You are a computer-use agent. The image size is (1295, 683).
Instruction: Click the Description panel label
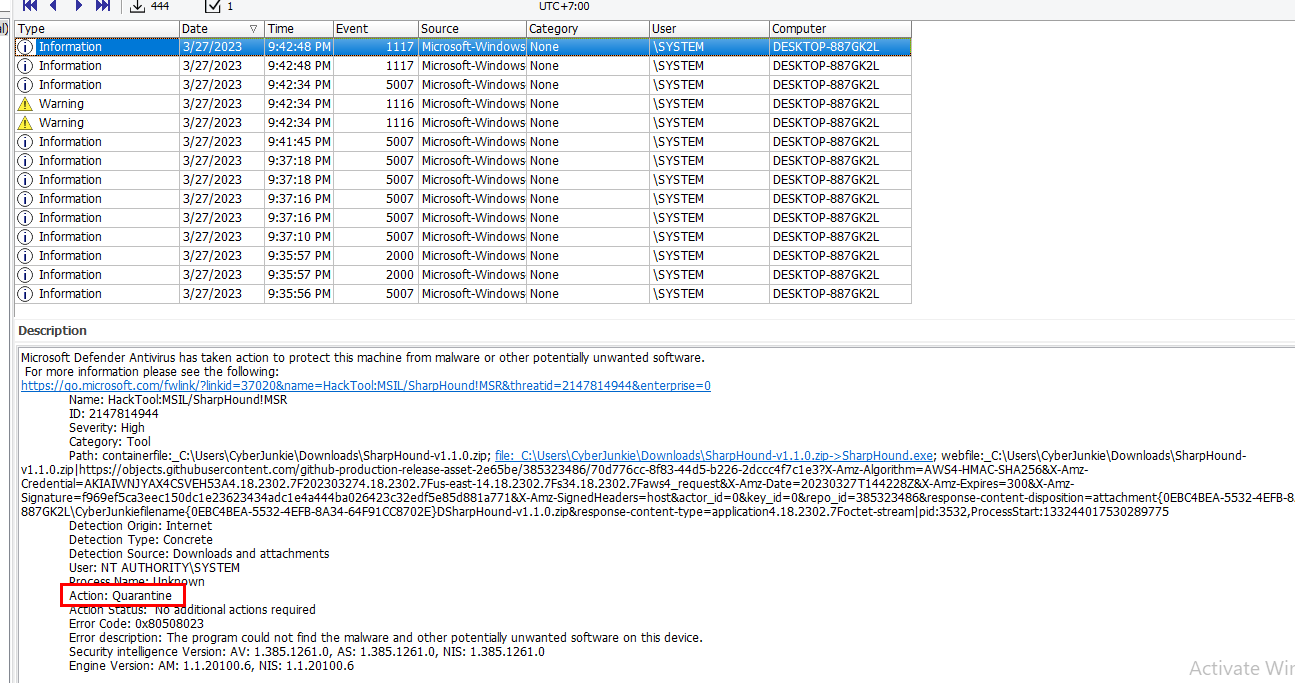[52, 331]
